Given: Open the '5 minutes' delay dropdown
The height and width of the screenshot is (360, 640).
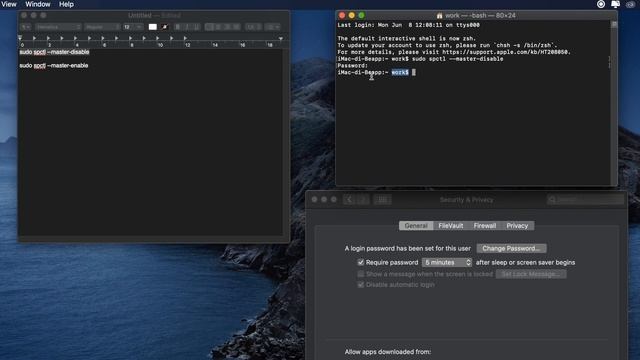Looking at the screenshot, I should coord(447,262).
